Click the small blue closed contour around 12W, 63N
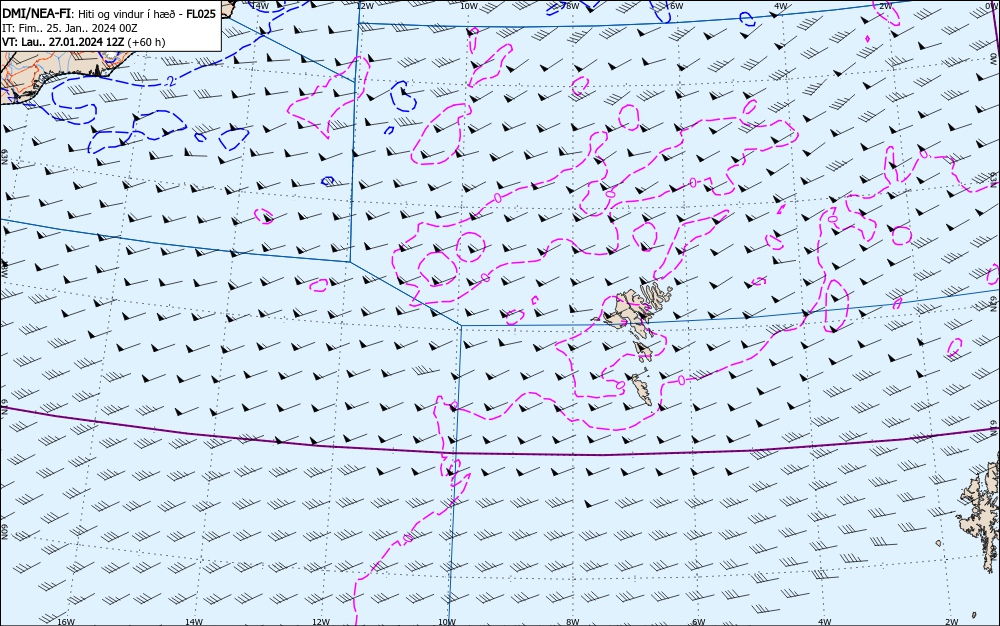The height and width of the screenshot is (626, 1000). [328, 182]
